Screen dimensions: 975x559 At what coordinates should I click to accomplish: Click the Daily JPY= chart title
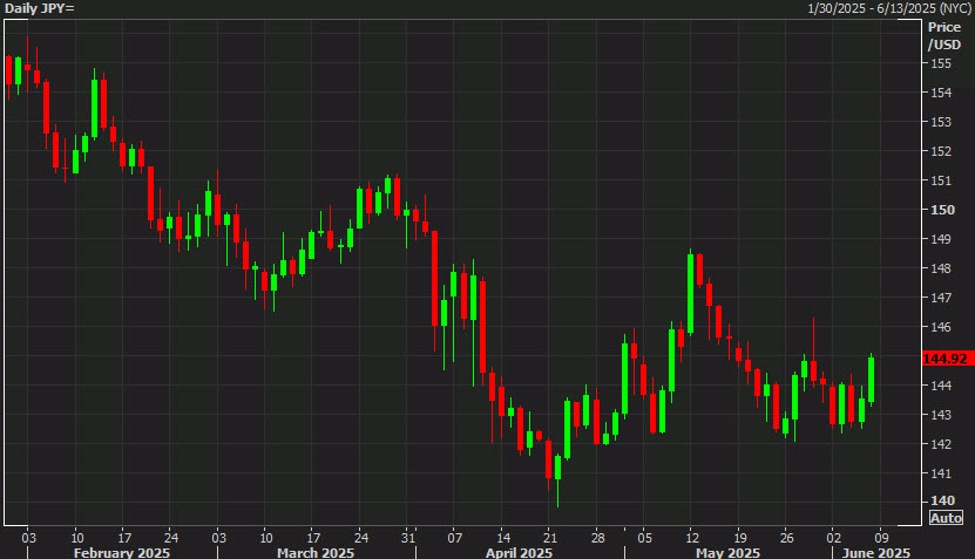[39, 8]
